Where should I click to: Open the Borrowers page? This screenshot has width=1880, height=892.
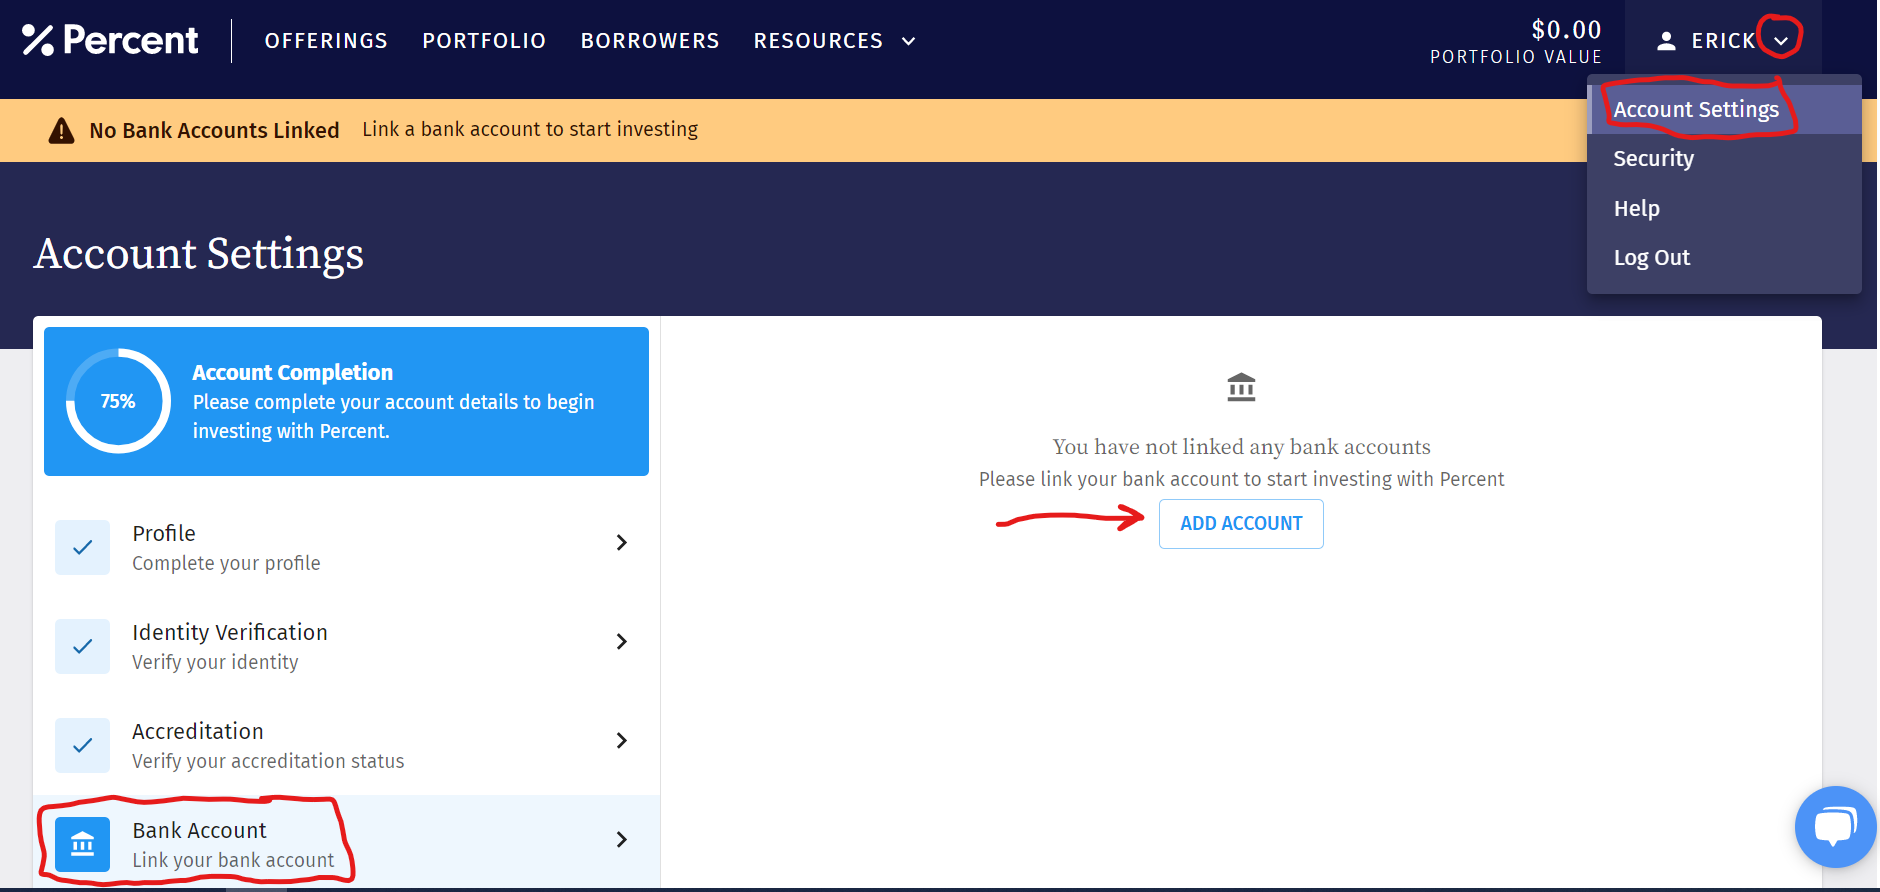pos(650,41)
